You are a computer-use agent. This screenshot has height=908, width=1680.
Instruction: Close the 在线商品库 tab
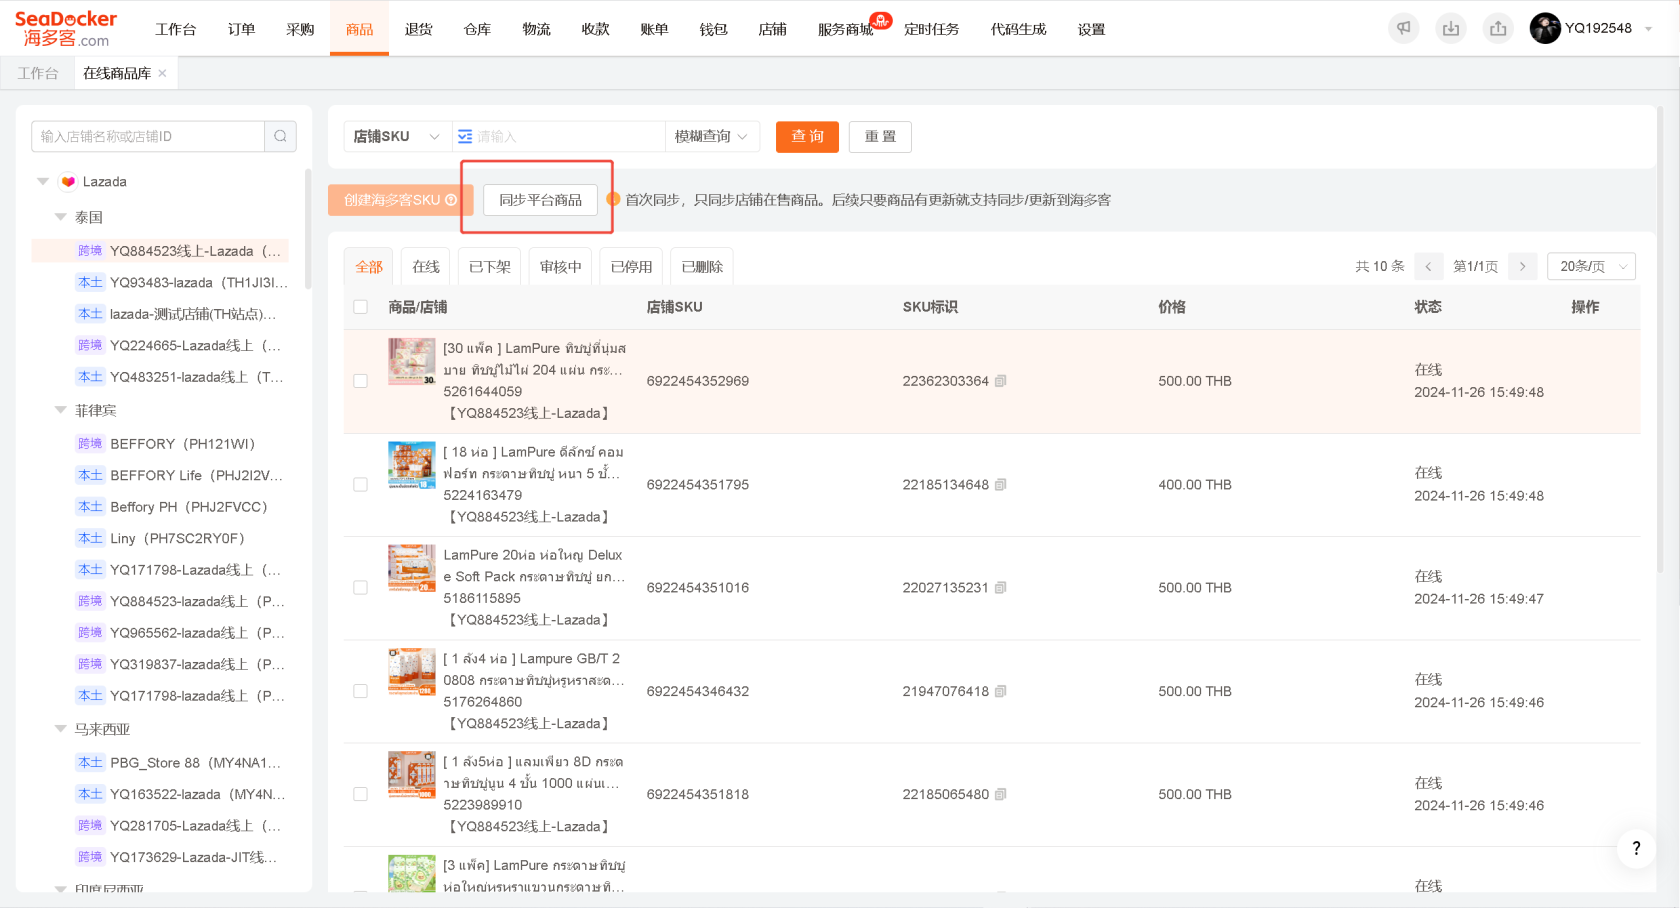[x=162, y=73]
